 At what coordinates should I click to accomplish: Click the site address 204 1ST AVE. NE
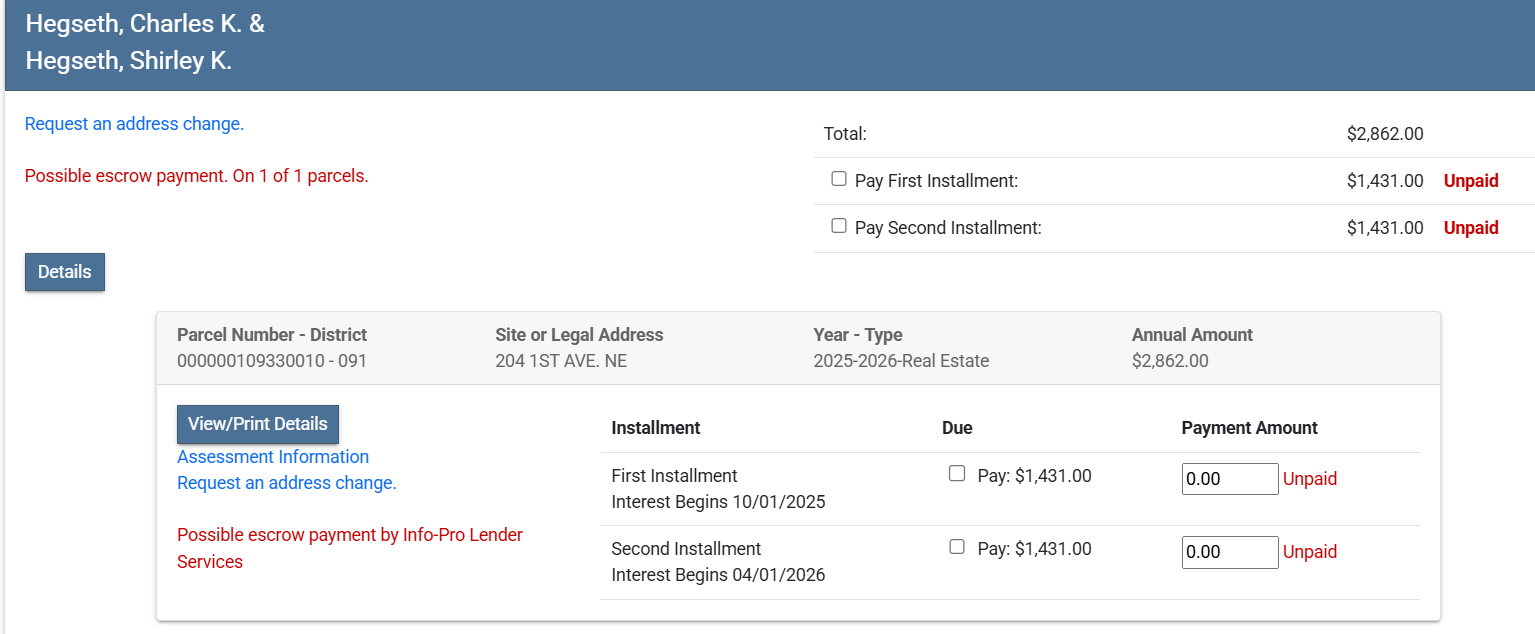point(561,361)
